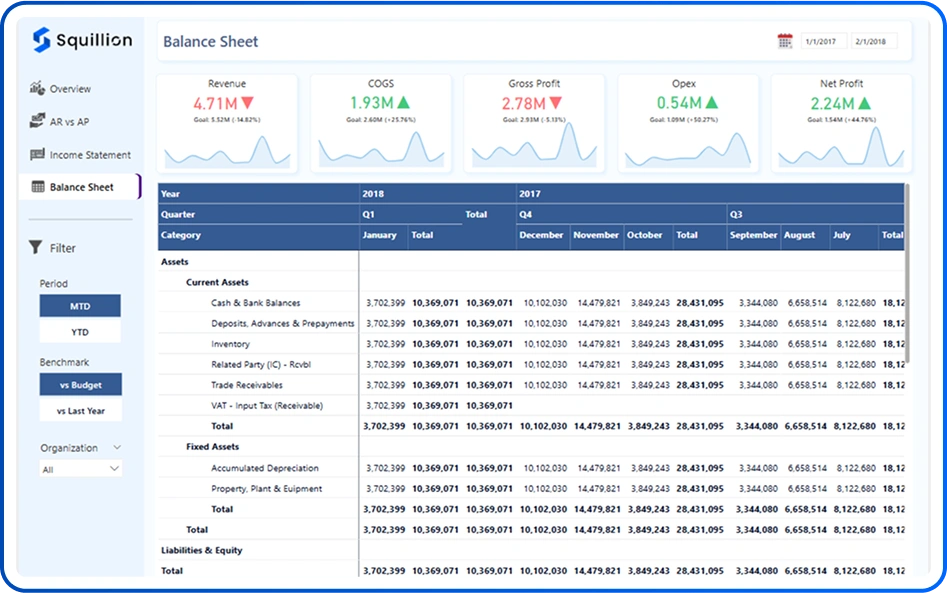Open the calendar date picker icon

(785, 41)
